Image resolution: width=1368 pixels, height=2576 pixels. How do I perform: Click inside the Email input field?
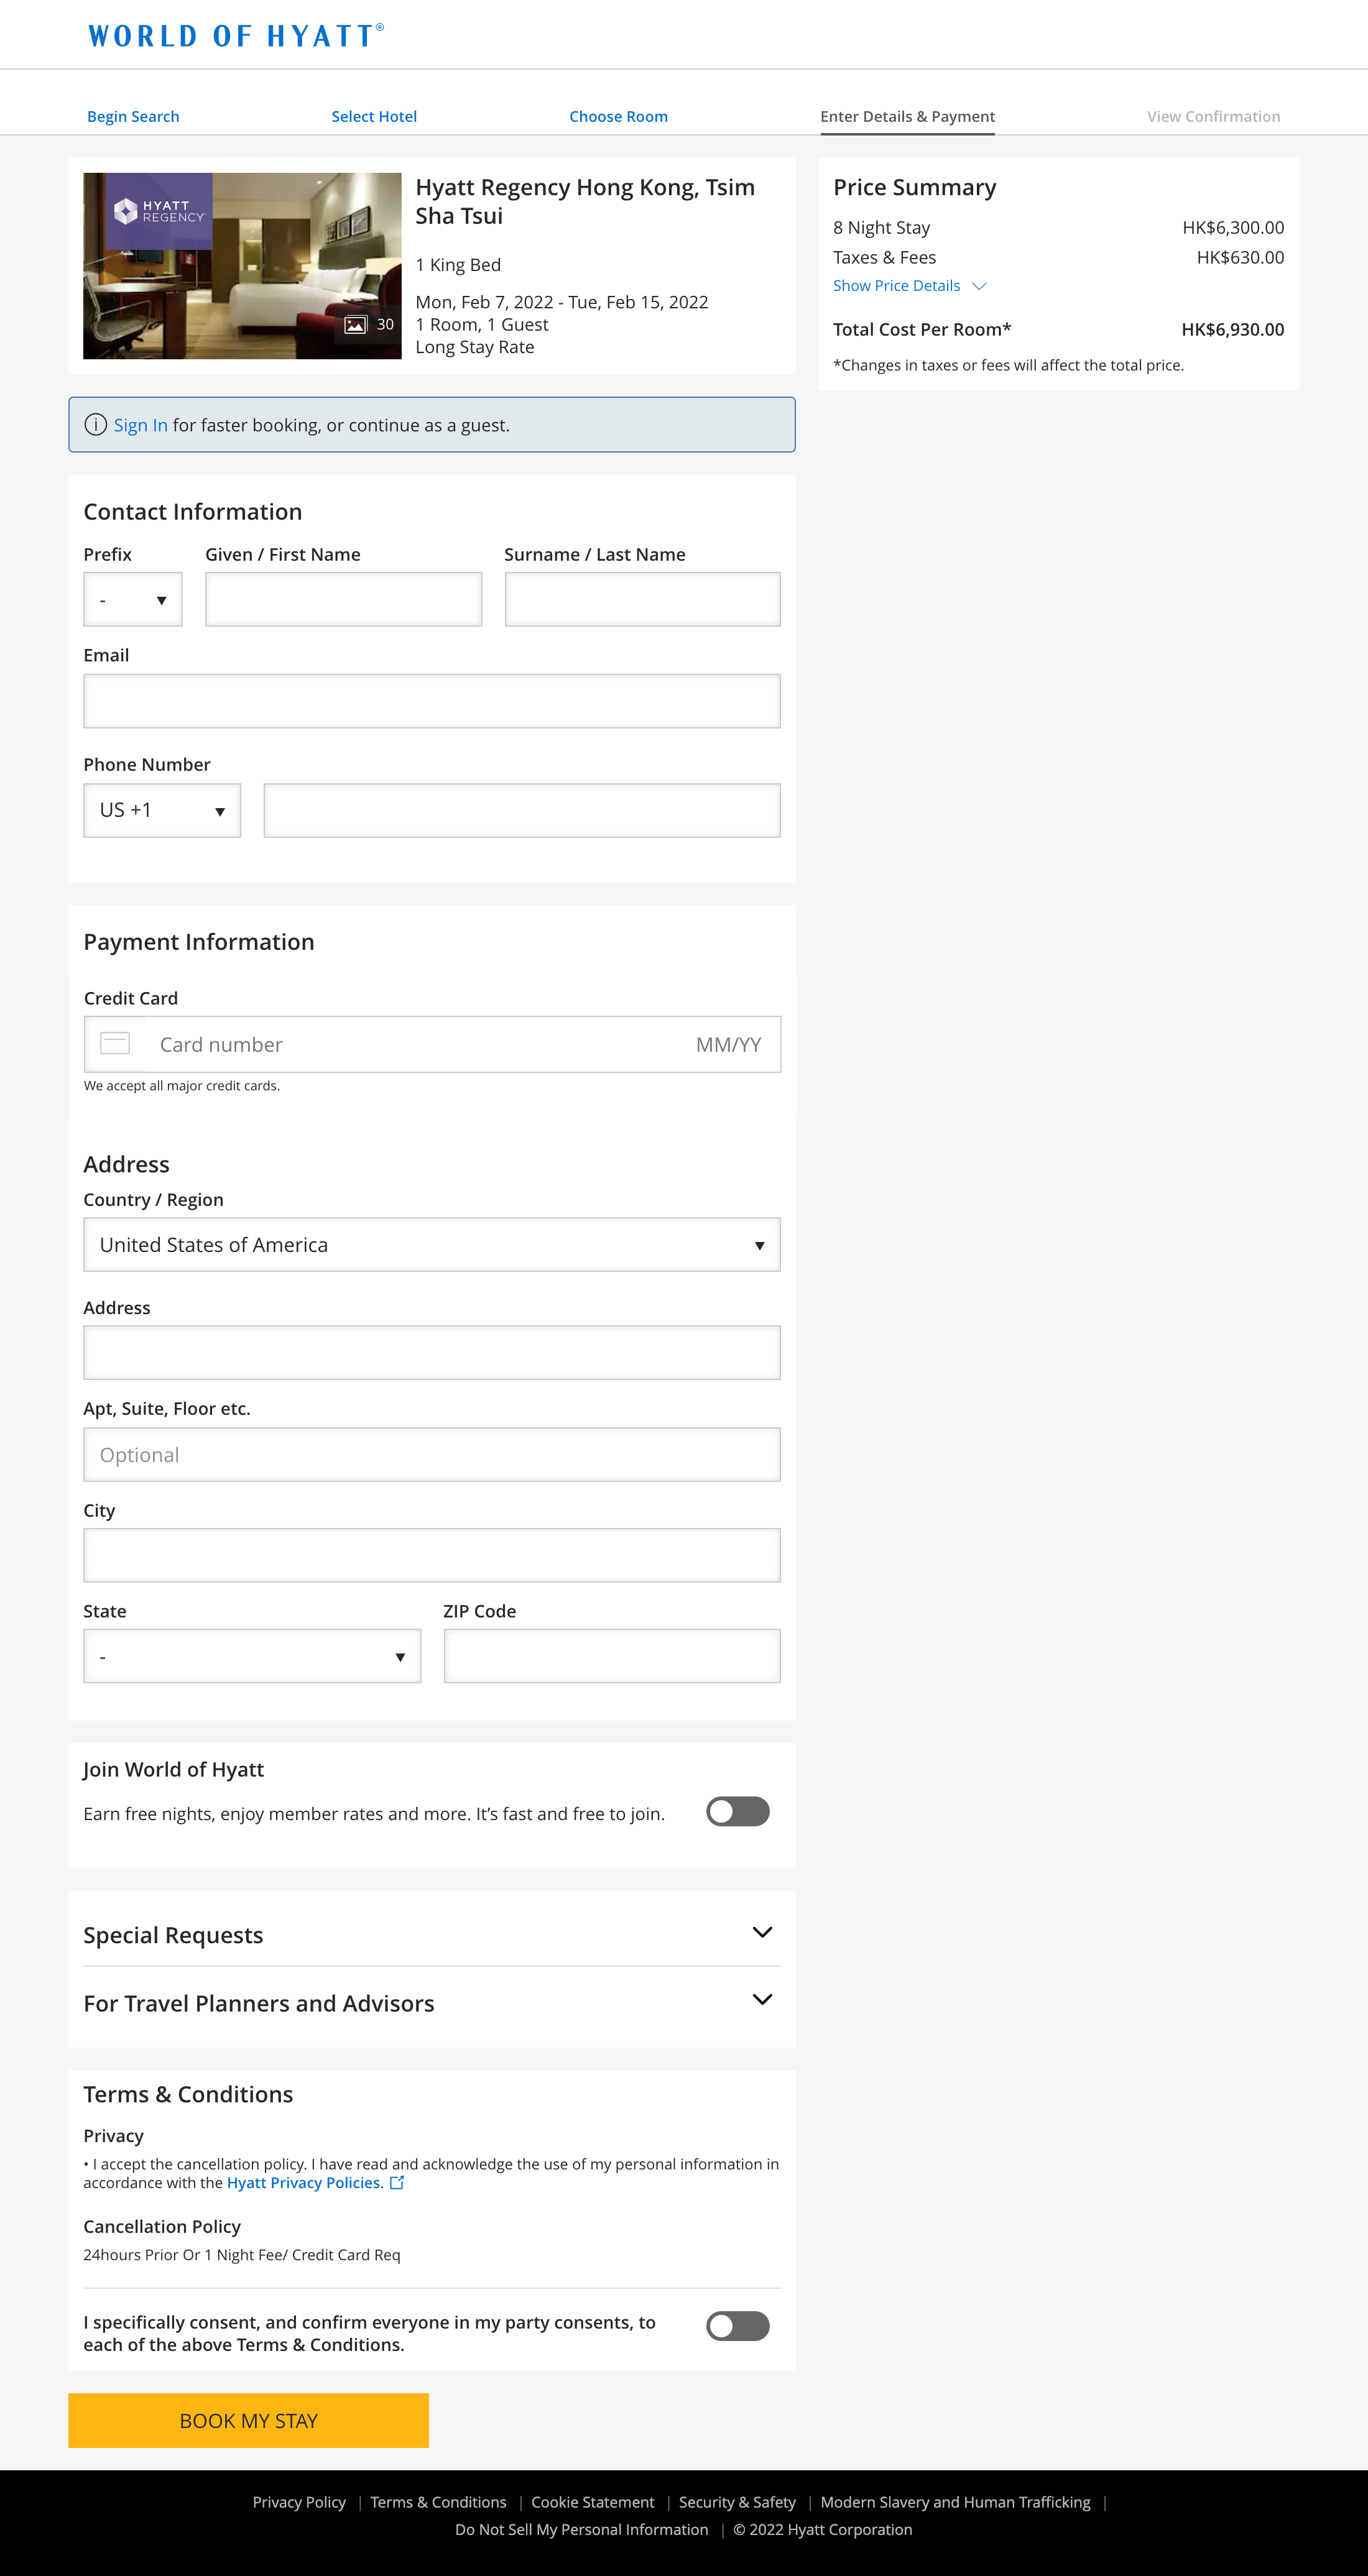tap(431, 700)
